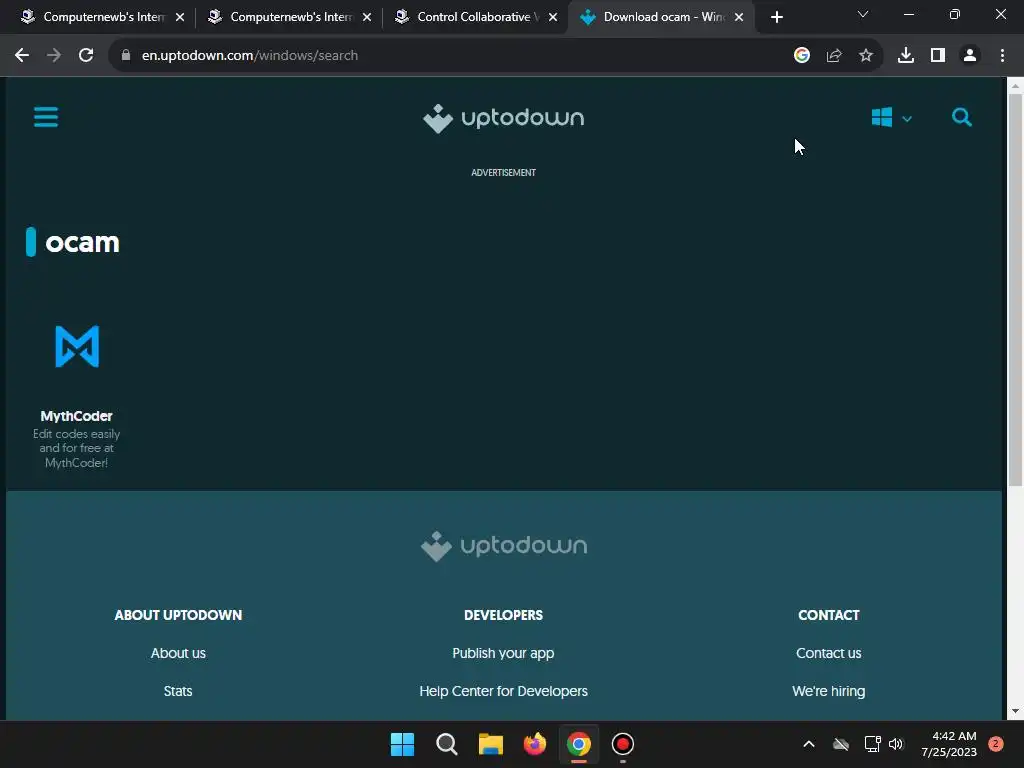Viewport: 1024px width, 768px height.
Task: Go back to the previous page
Action: coord(22,56)
